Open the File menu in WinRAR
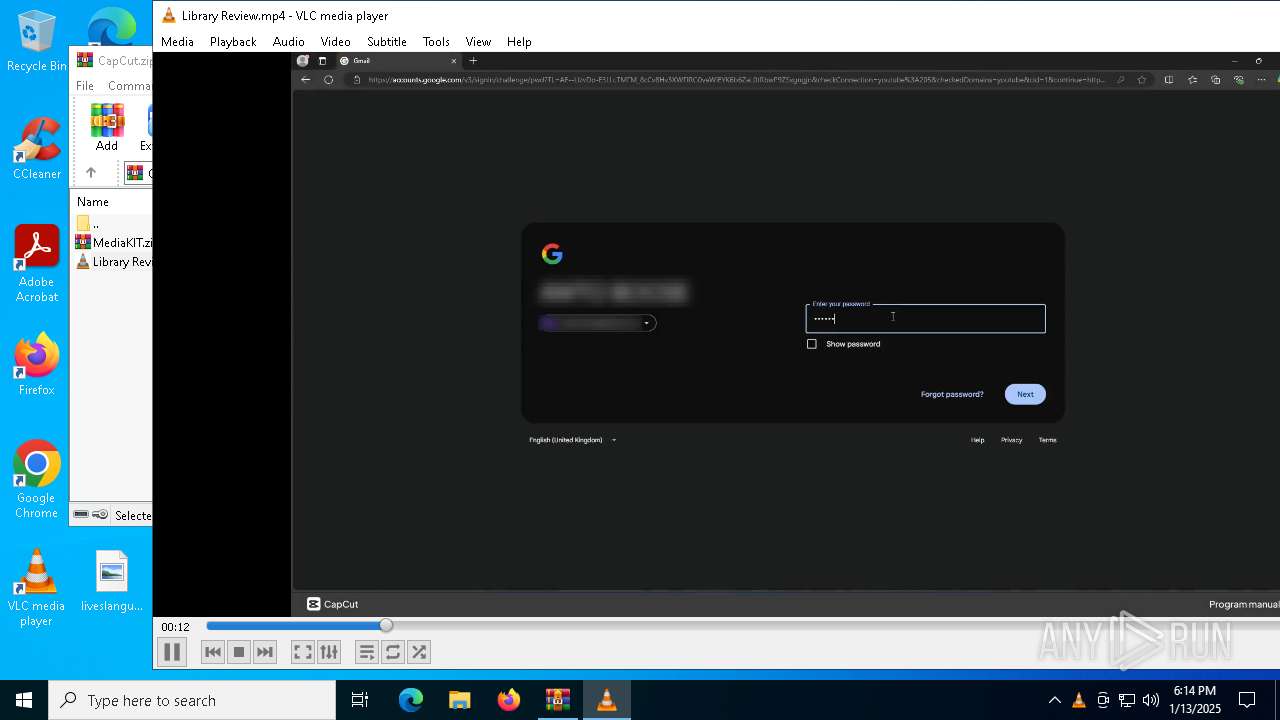The width and height of the screenshot is (1280, 720). point(85,86)
